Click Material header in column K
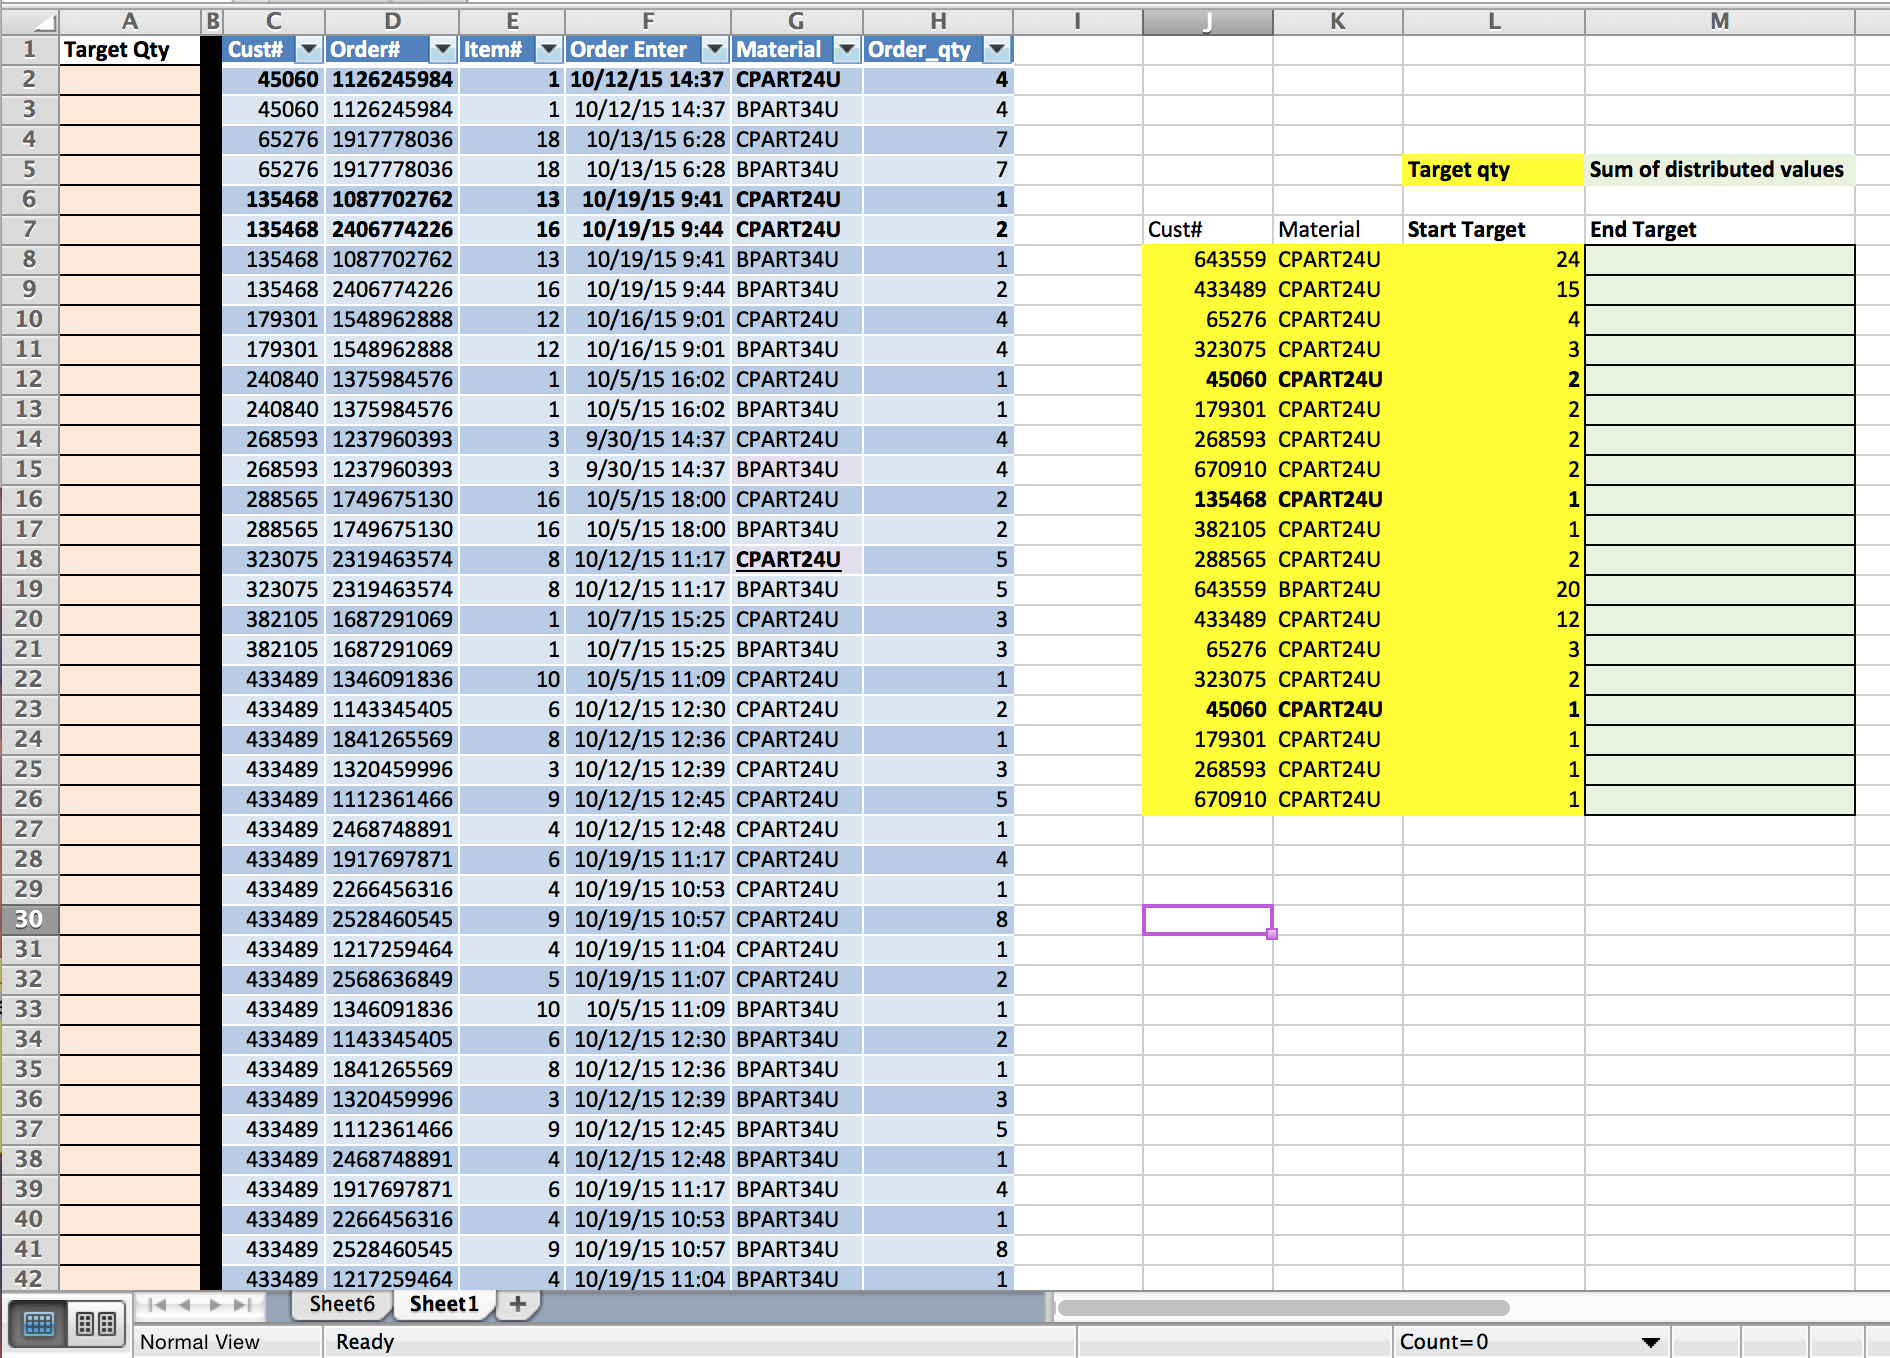 tap(1338, 230)
